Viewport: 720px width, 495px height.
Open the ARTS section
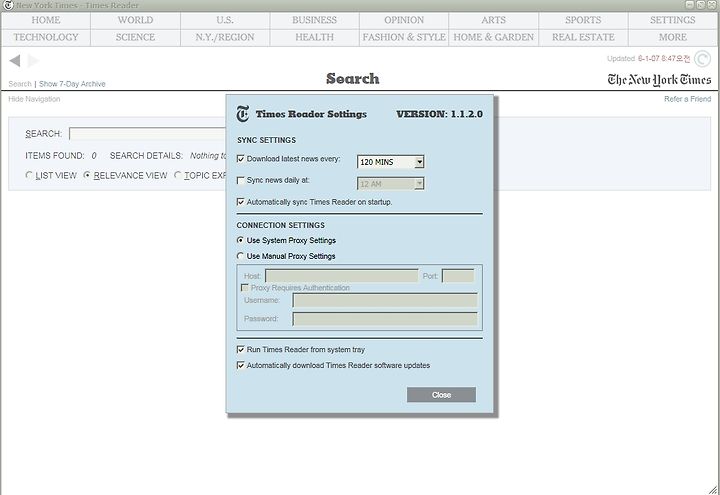tap(494, 20)
